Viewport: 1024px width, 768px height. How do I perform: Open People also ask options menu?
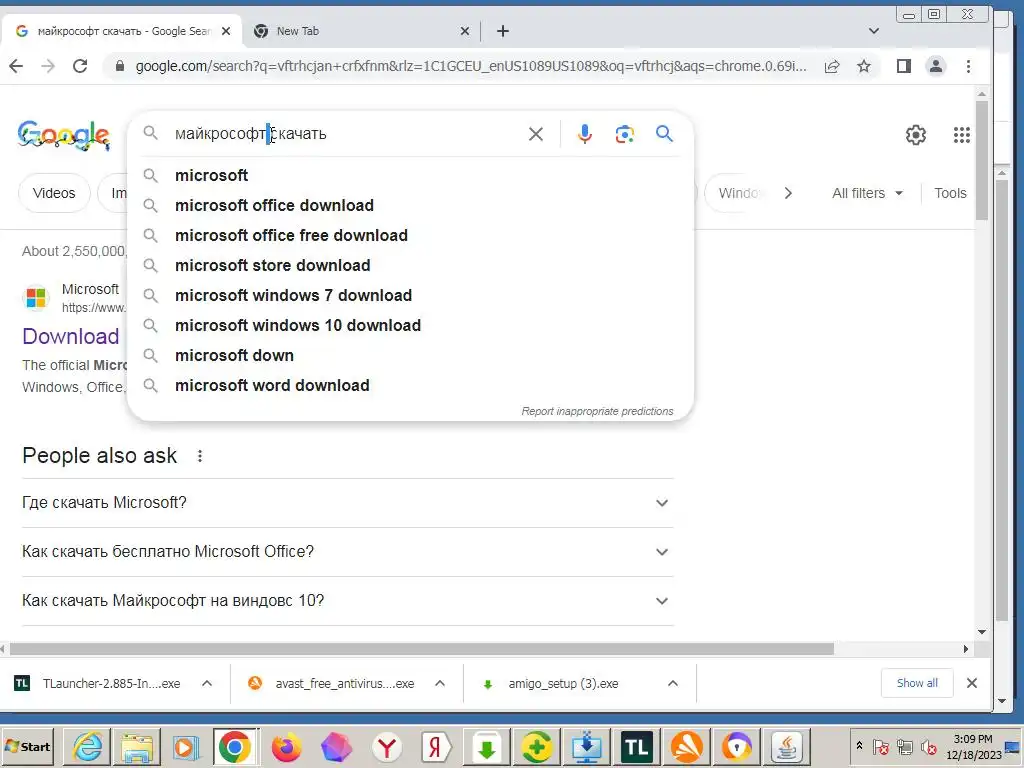(200, 456)
